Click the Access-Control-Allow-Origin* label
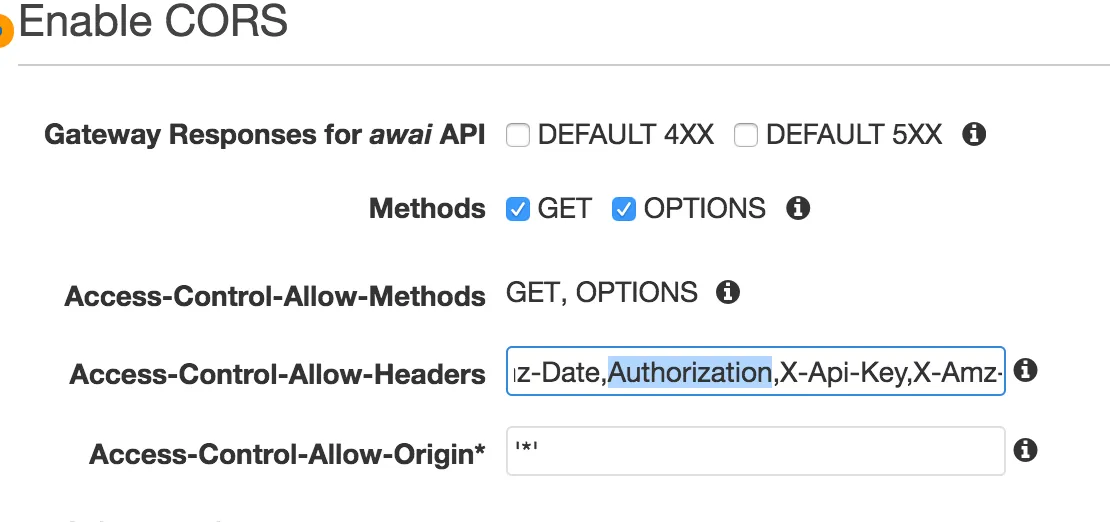 (287, 454)
